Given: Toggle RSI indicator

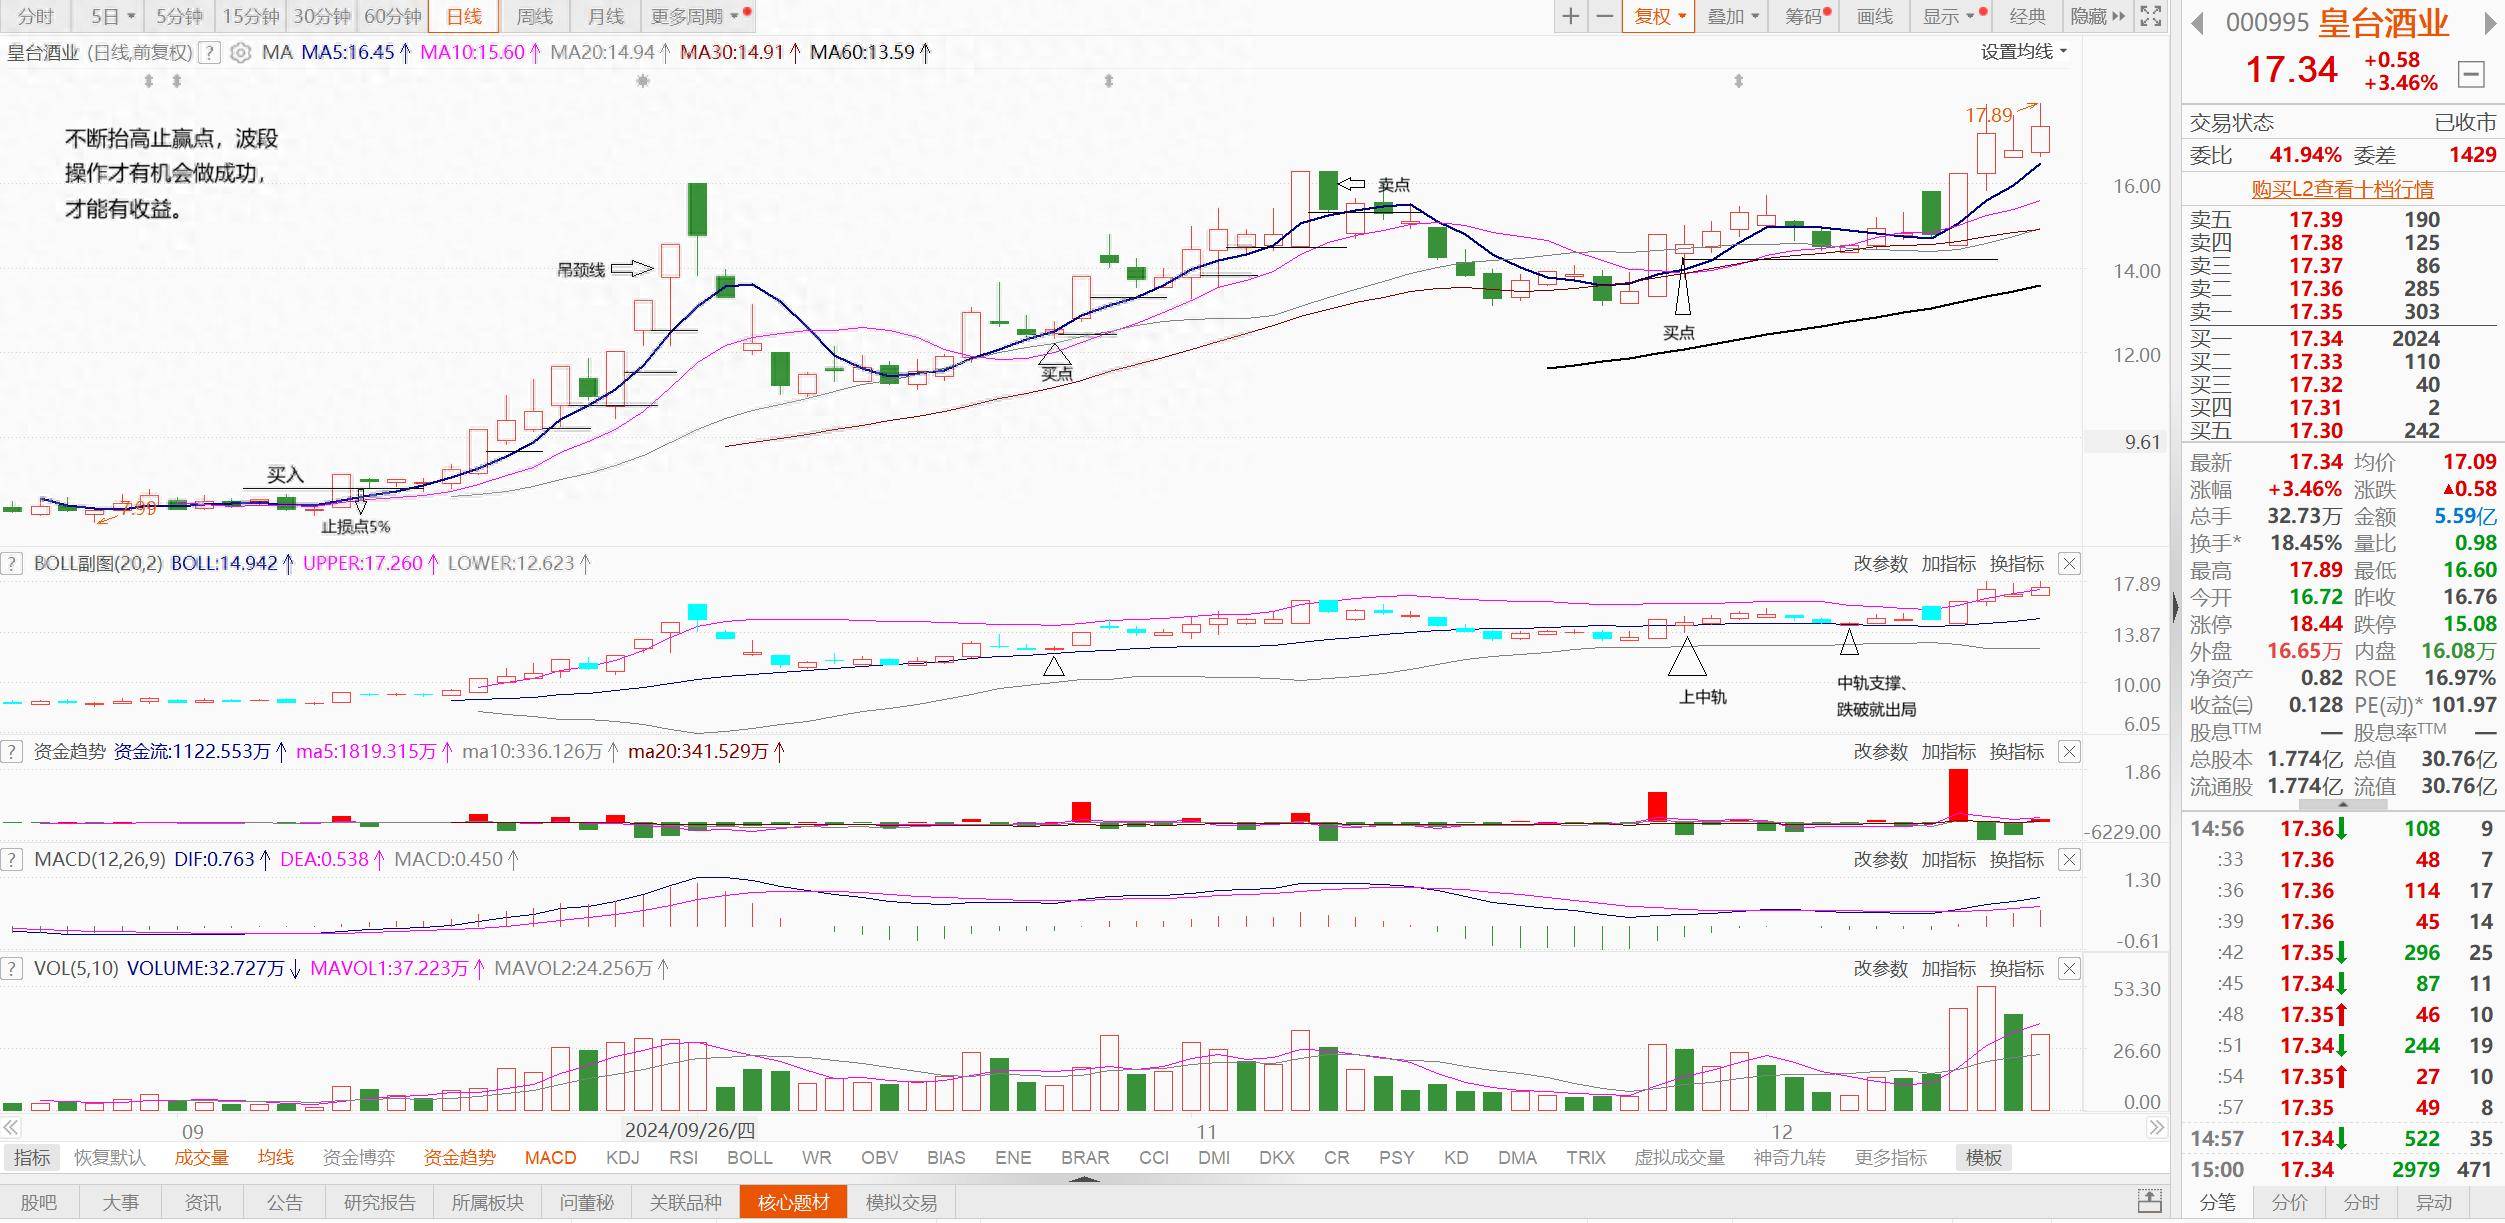Looking at the screenshot, I should click(683, 1157).
